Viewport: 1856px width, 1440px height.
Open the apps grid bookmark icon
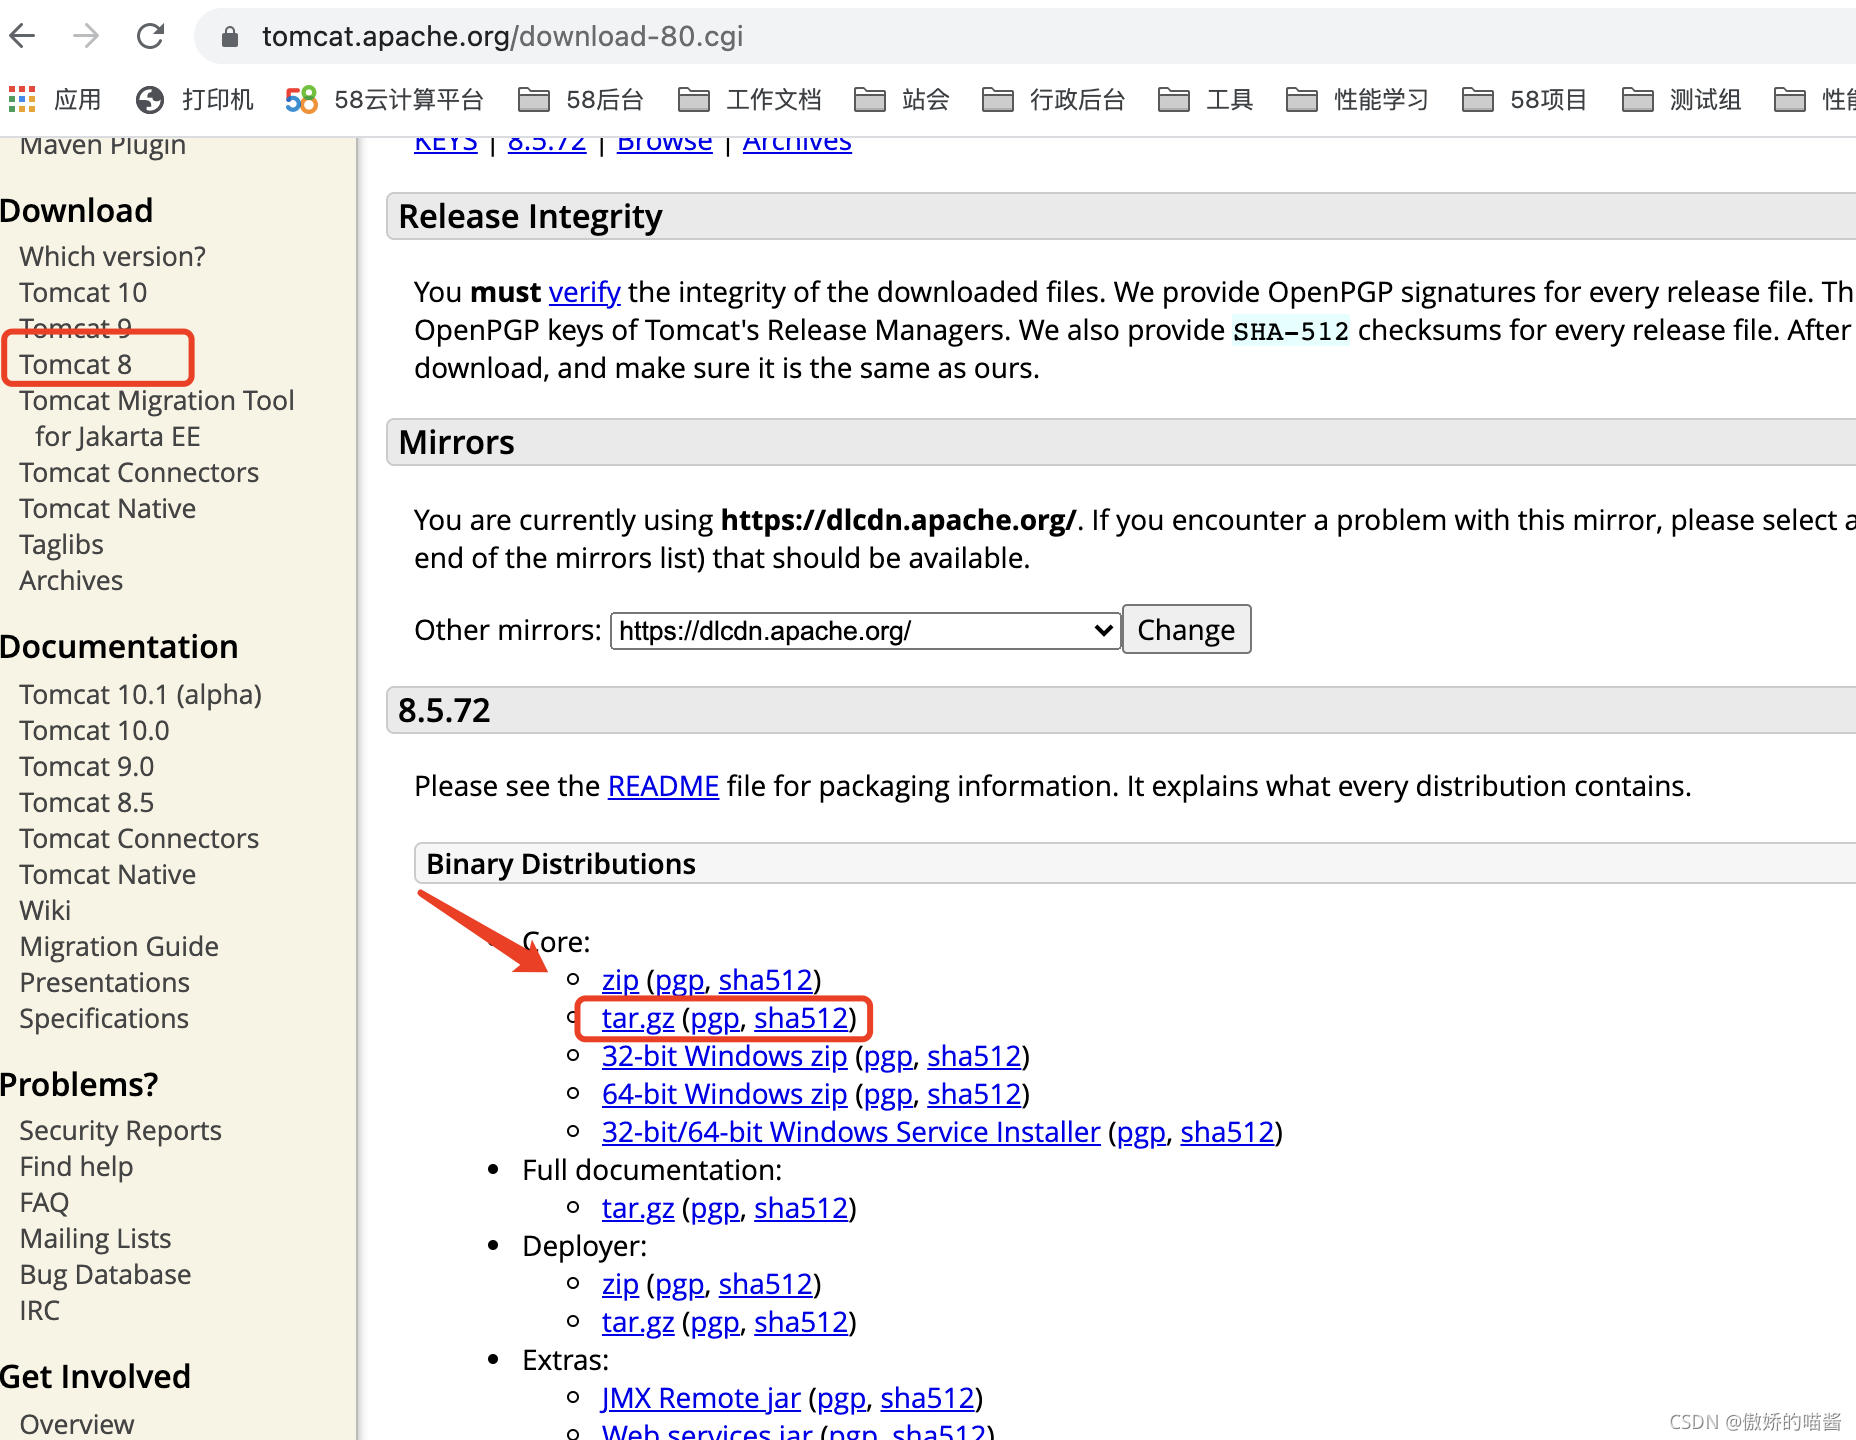point(22,99)
